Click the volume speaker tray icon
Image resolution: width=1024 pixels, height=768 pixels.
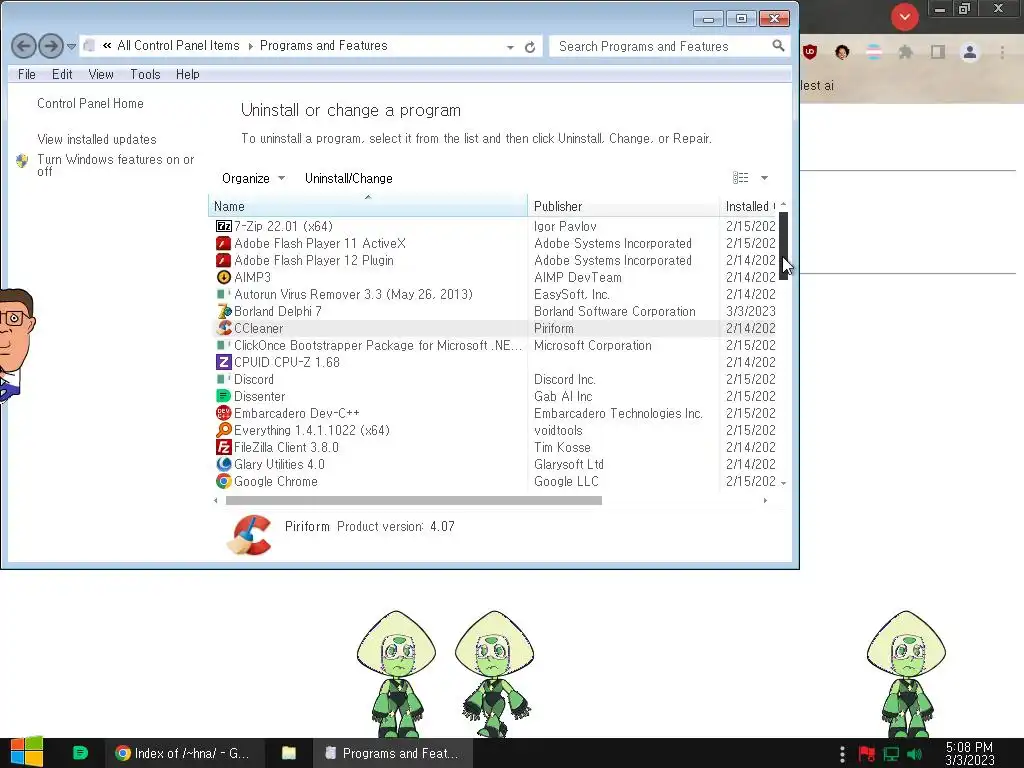(x=915, y=754)
